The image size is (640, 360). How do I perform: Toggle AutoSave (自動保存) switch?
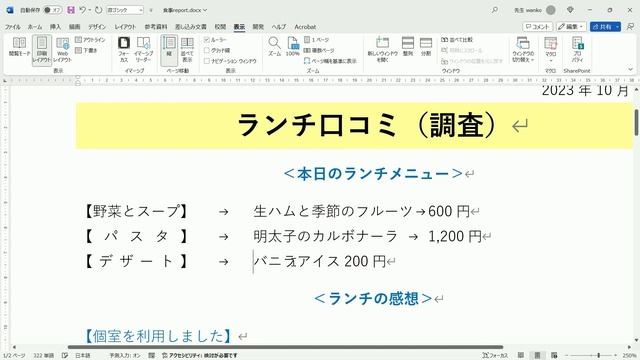pyautogui.click(x=53, y=10)
